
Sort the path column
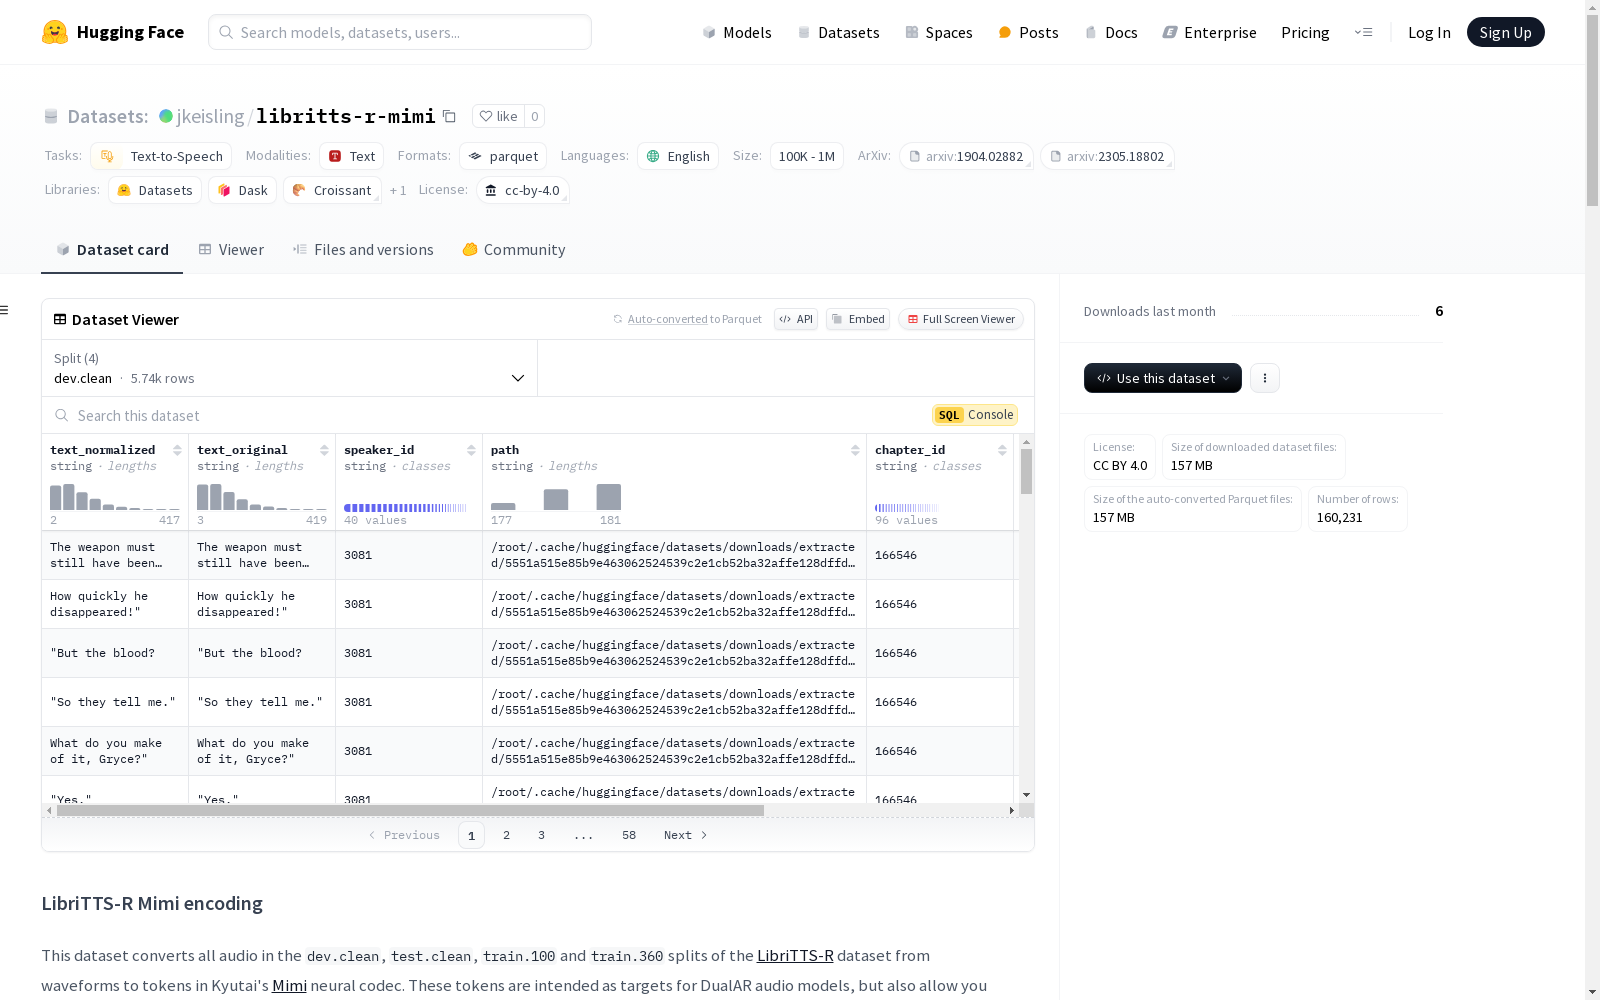point(855,450)
